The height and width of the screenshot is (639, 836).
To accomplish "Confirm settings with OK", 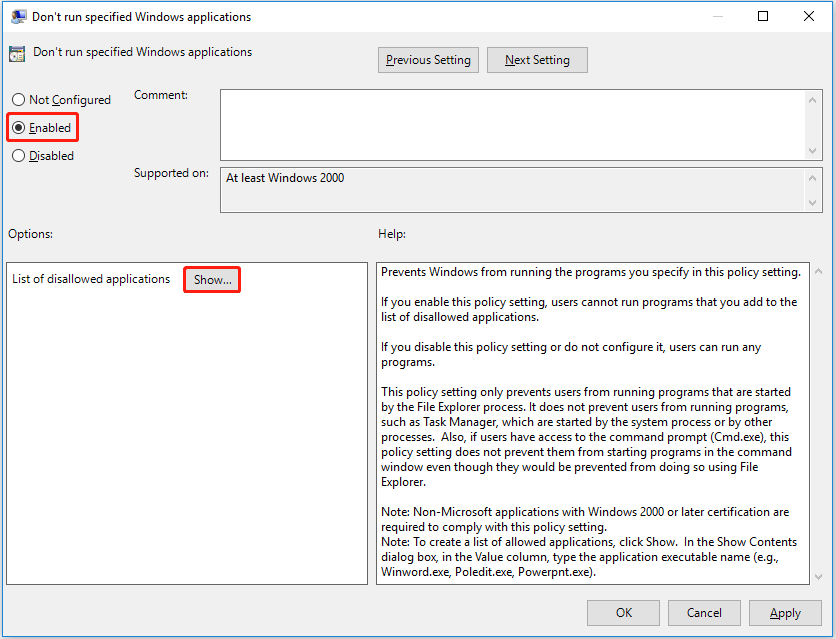I will (x=623, y=612).
